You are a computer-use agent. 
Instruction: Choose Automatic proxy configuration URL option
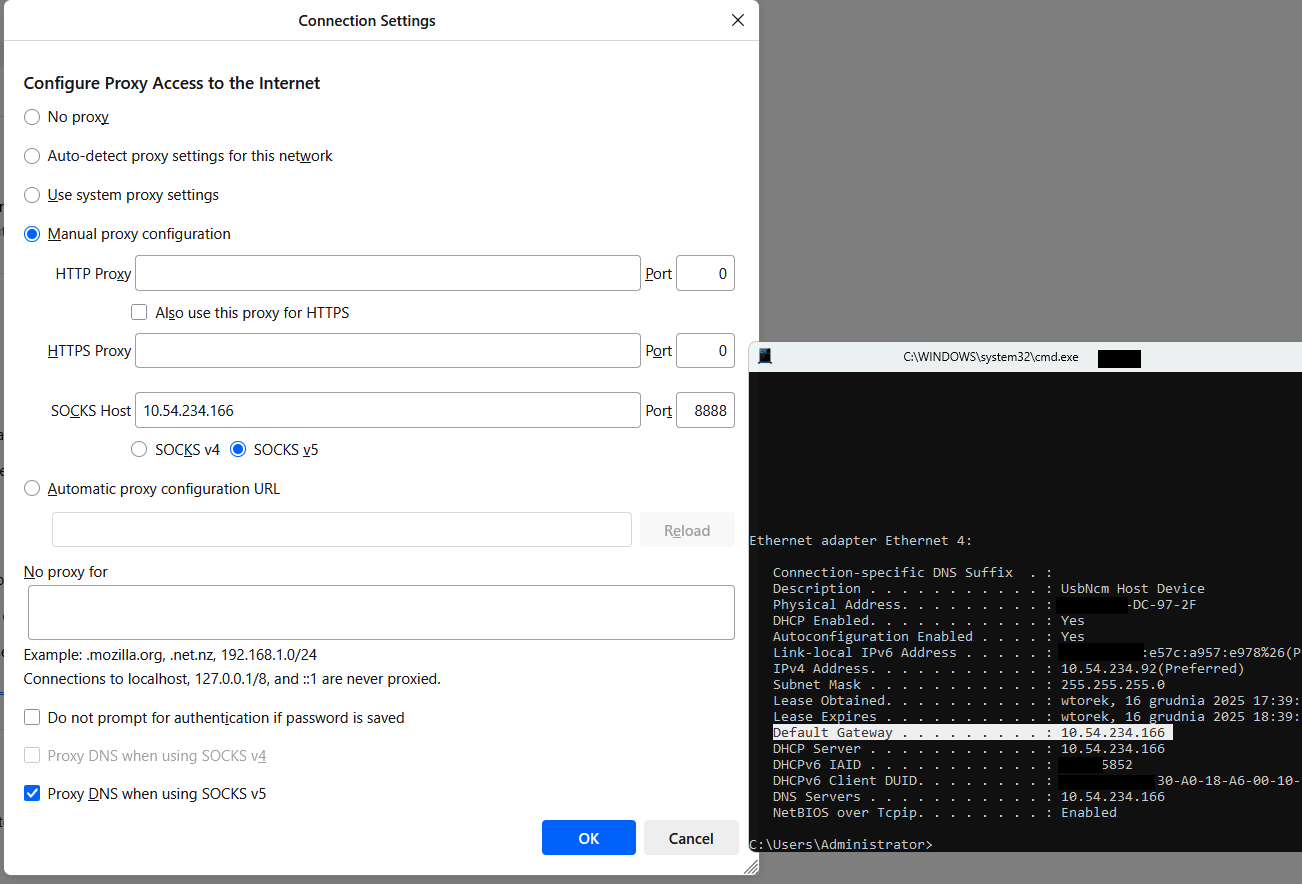pyautogui.click(x=32, y=489)
